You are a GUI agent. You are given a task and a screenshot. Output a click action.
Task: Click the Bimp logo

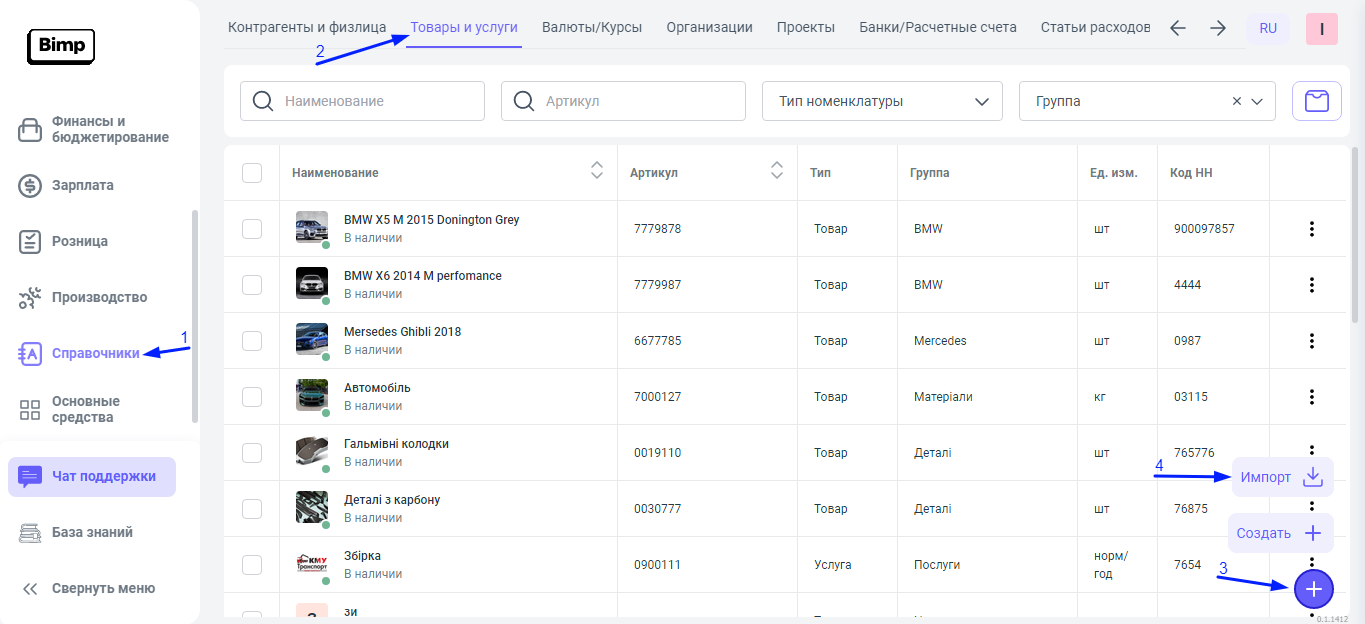click(x=60, y=46)
